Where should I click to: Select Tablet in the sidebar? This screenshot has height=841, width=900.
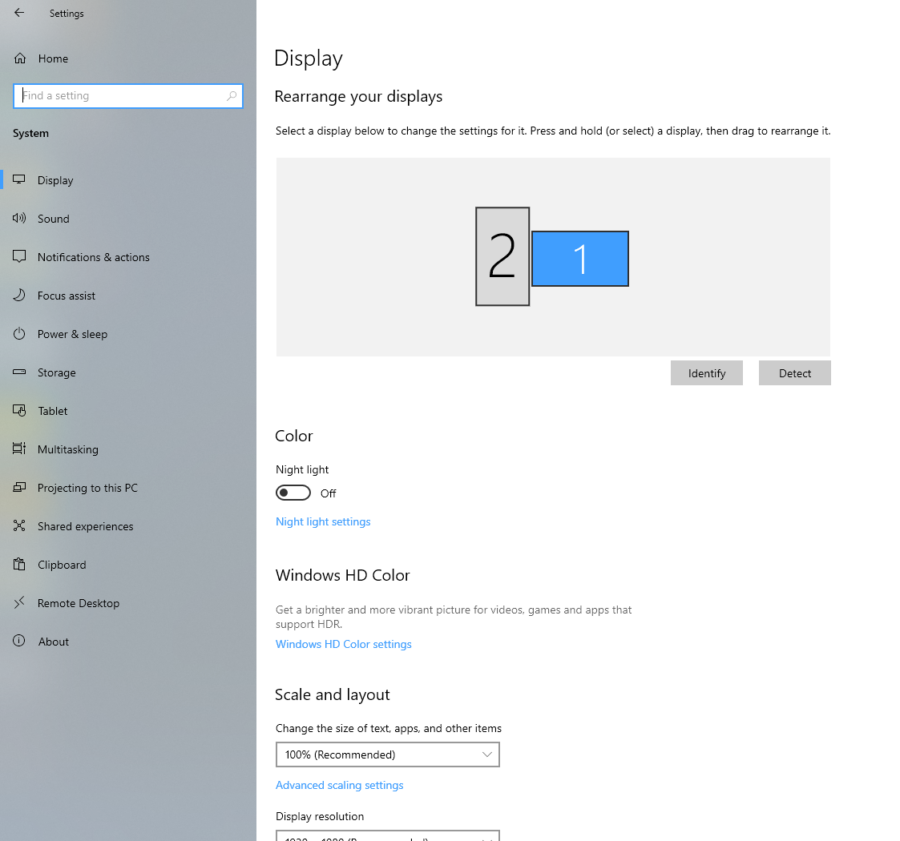[x=128, y=410]
